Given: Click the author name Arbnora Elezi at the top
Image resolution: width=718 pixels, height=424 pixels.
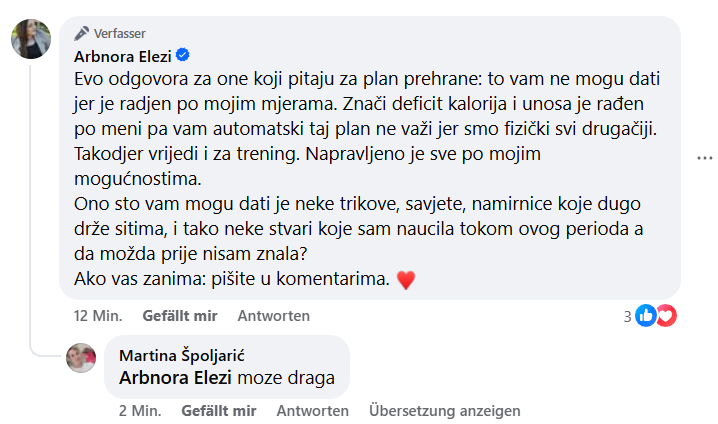Looking at the screenshot, I should point(124,54).
